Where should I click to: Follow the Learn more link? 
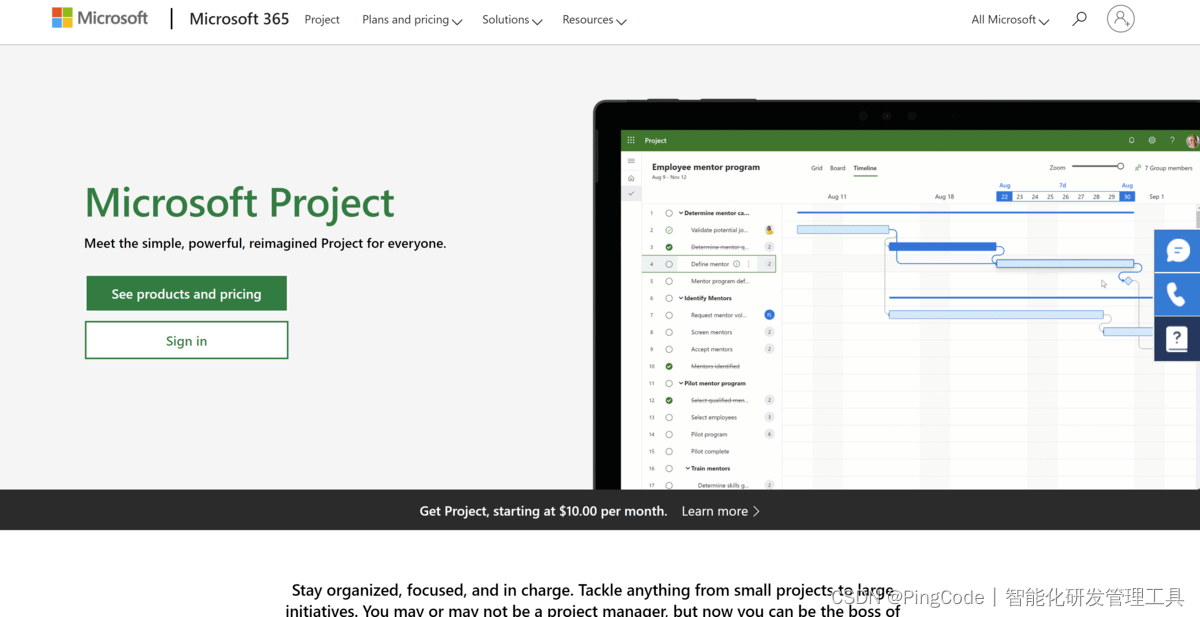coord(721,511)
